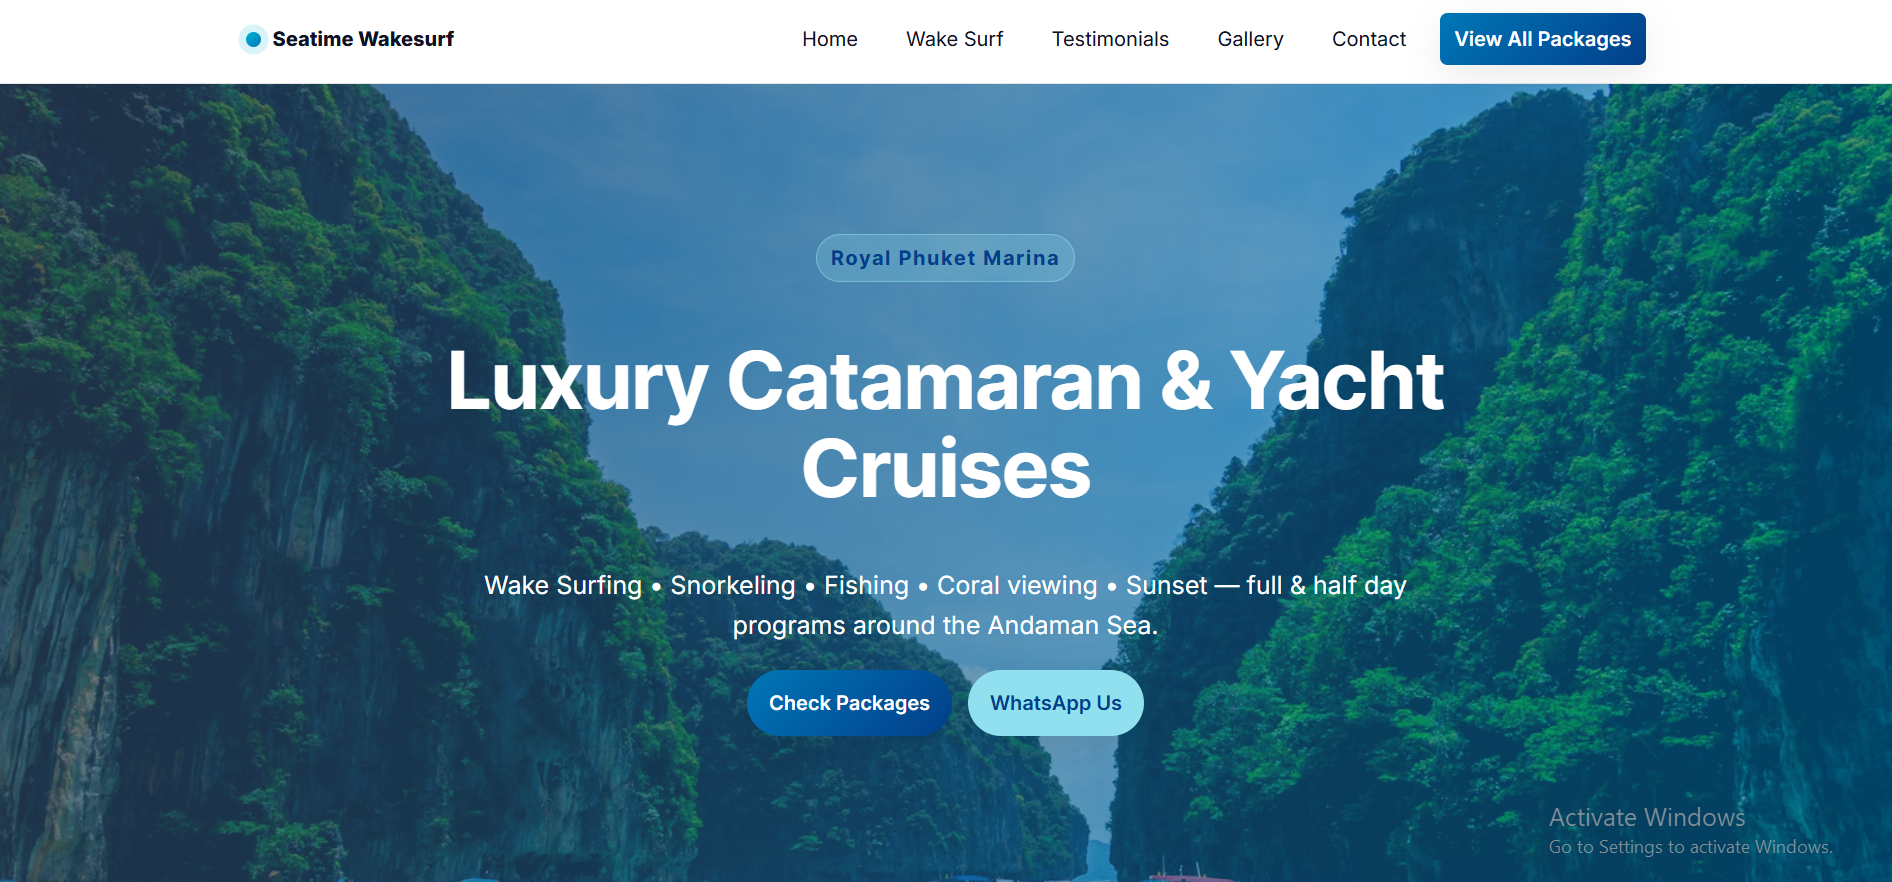Click the View All Packages button
The image size is (1892, 882).
point(1543,39)
